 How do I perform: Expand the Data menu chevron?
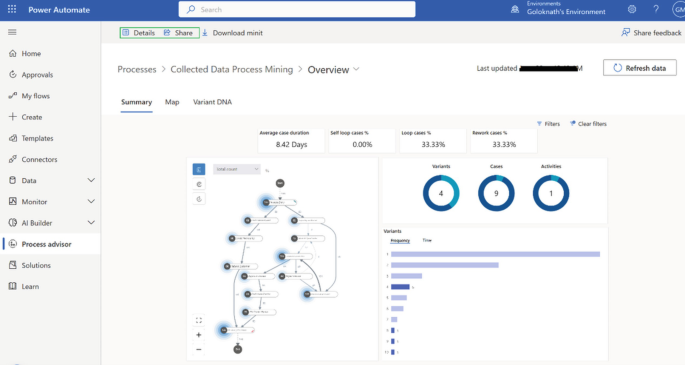coord(91,180)
